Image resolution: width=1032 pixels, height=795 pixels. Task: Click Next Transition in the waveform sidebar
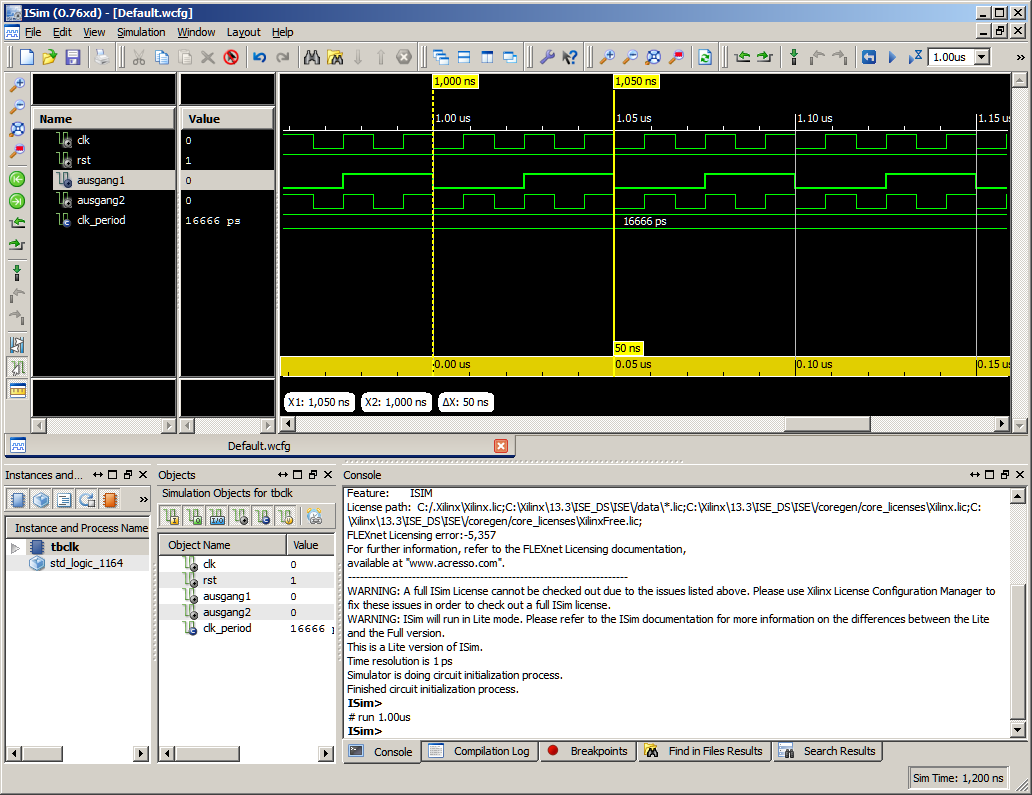click(17, 245)
